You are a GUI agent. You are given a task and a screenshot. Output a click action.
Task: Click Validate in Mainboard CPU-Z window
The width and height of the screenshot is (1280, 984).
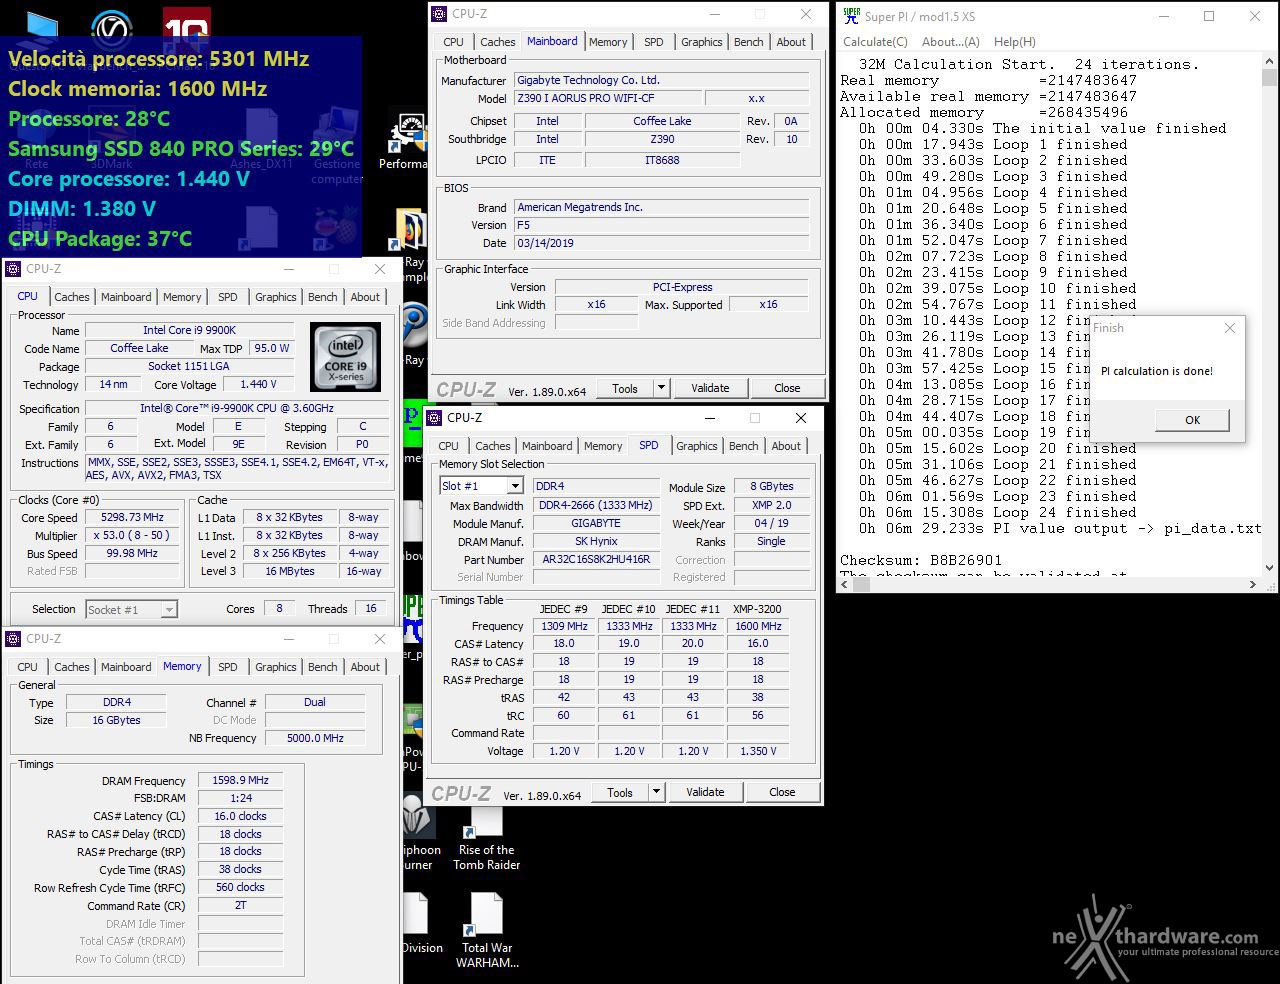point(710,388)
